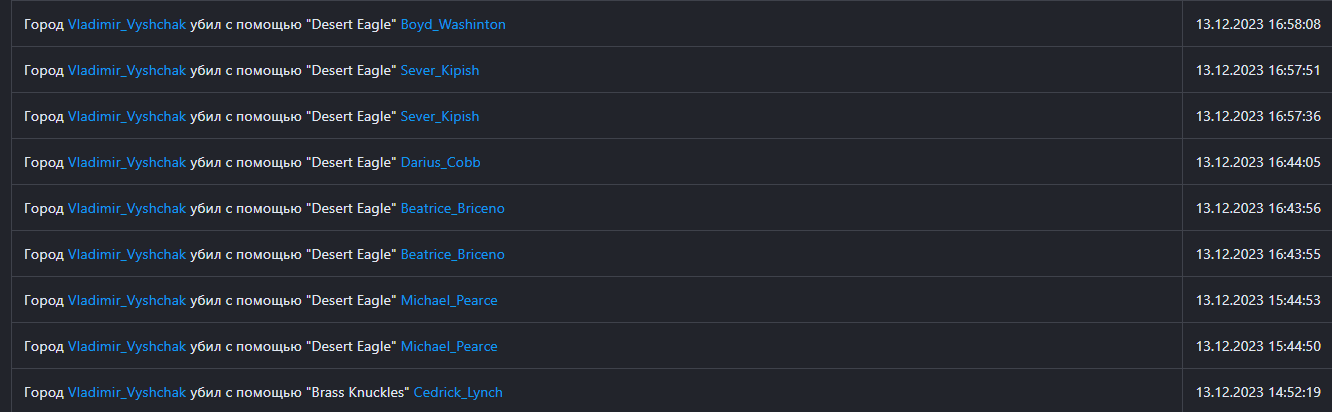Click Vladimir_Vyshchak in the Brass Knuckles row

coord(127,392)
